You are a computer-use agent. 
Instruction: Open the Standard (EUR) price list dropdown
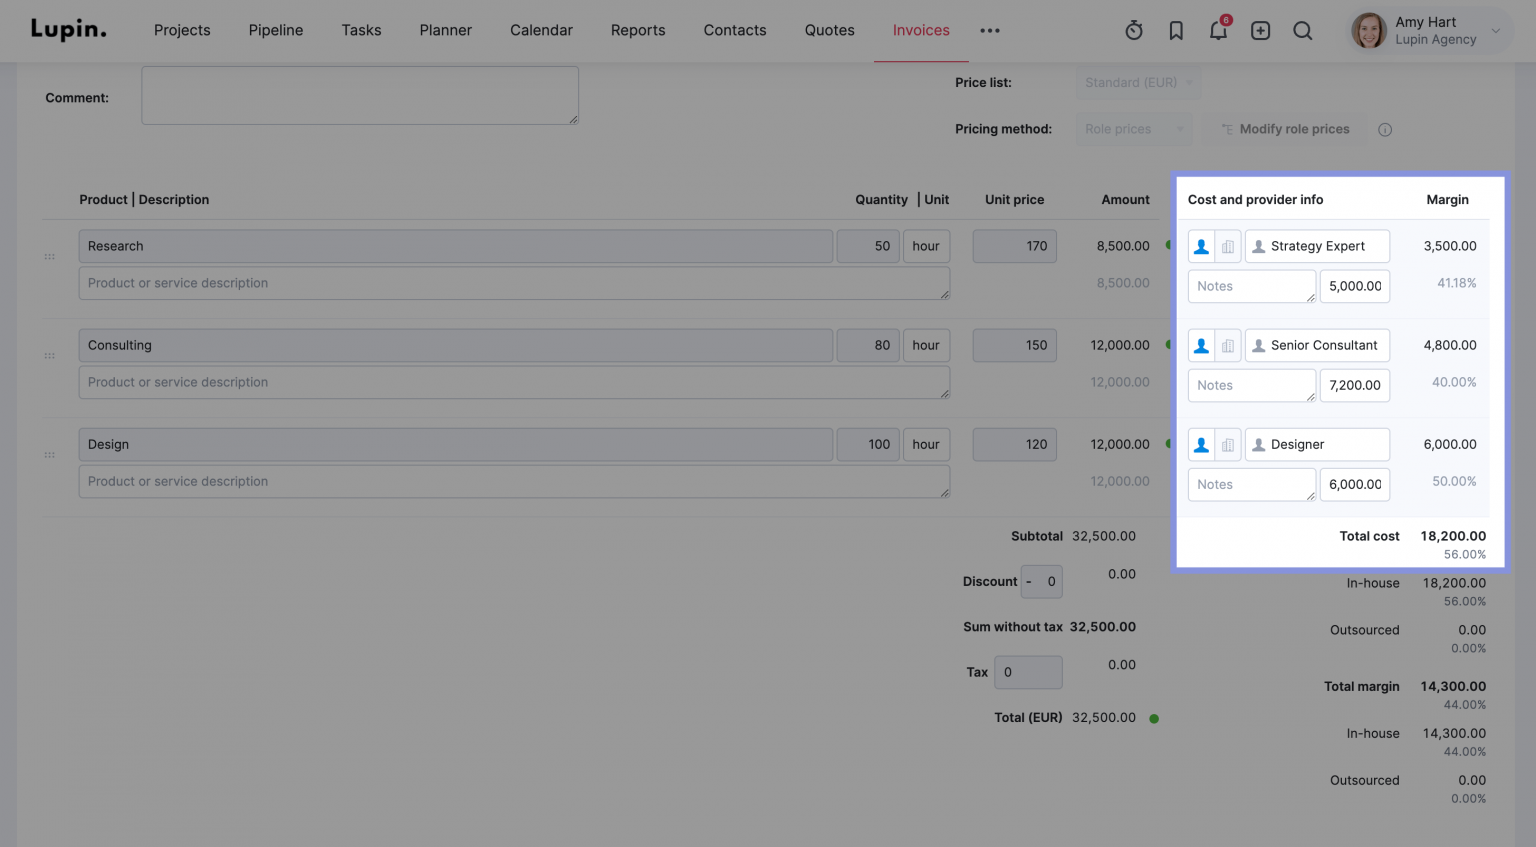1138,83
